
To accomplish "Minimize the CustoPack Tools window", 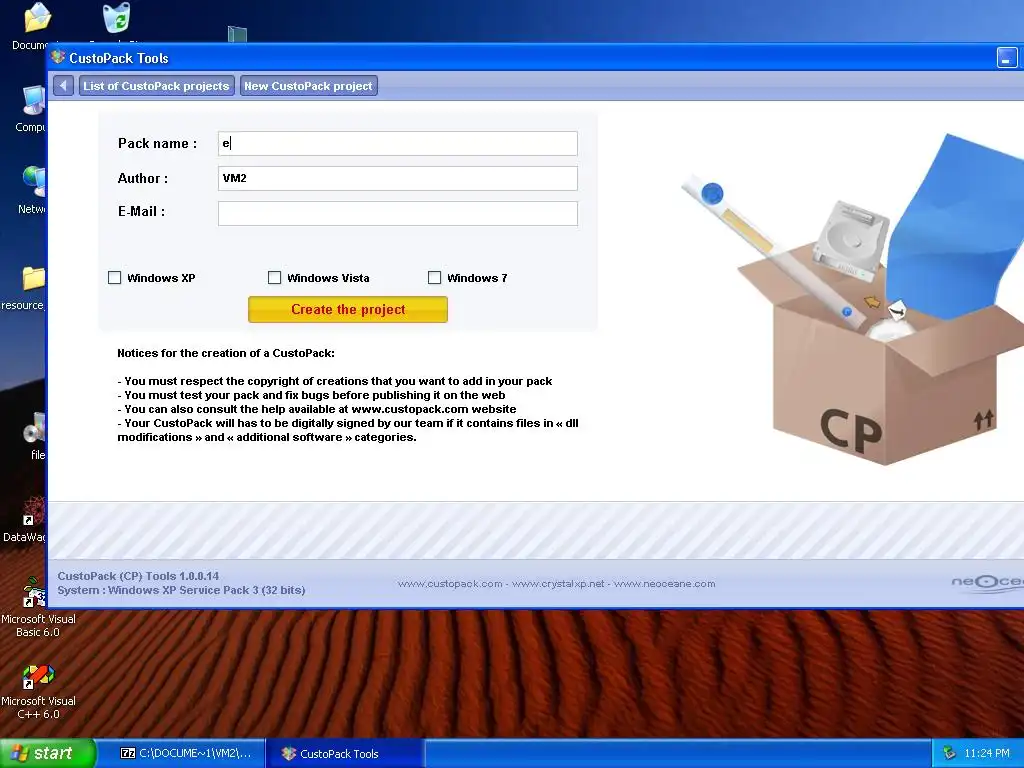I will coord(1006,57).
